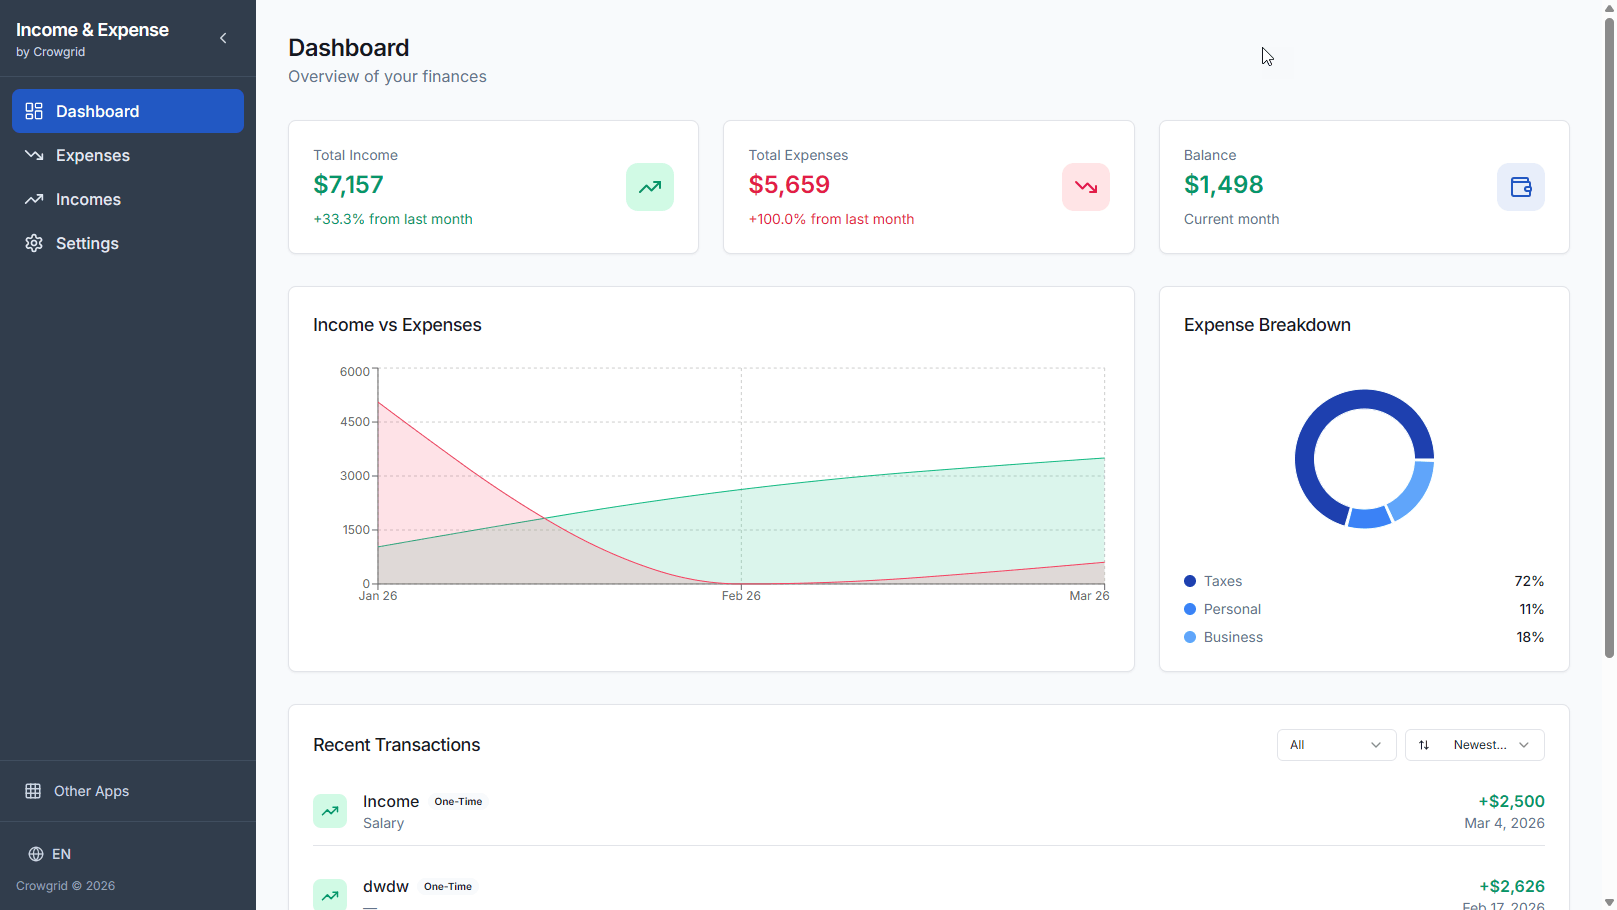Viewport: 1617px width, 910px height.
Task: Open the Expenses section
Action: point(93,155)
